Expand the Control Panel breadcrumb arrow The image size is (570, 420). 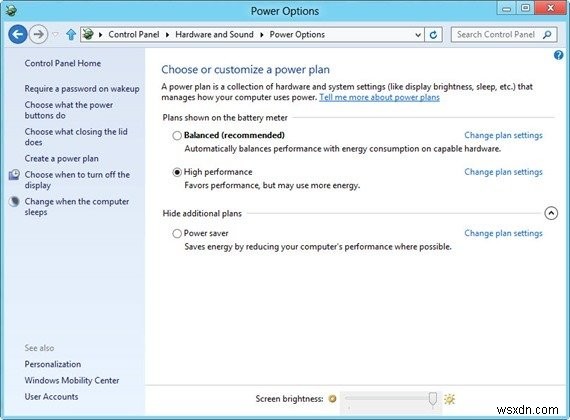(x=167, y=35)
